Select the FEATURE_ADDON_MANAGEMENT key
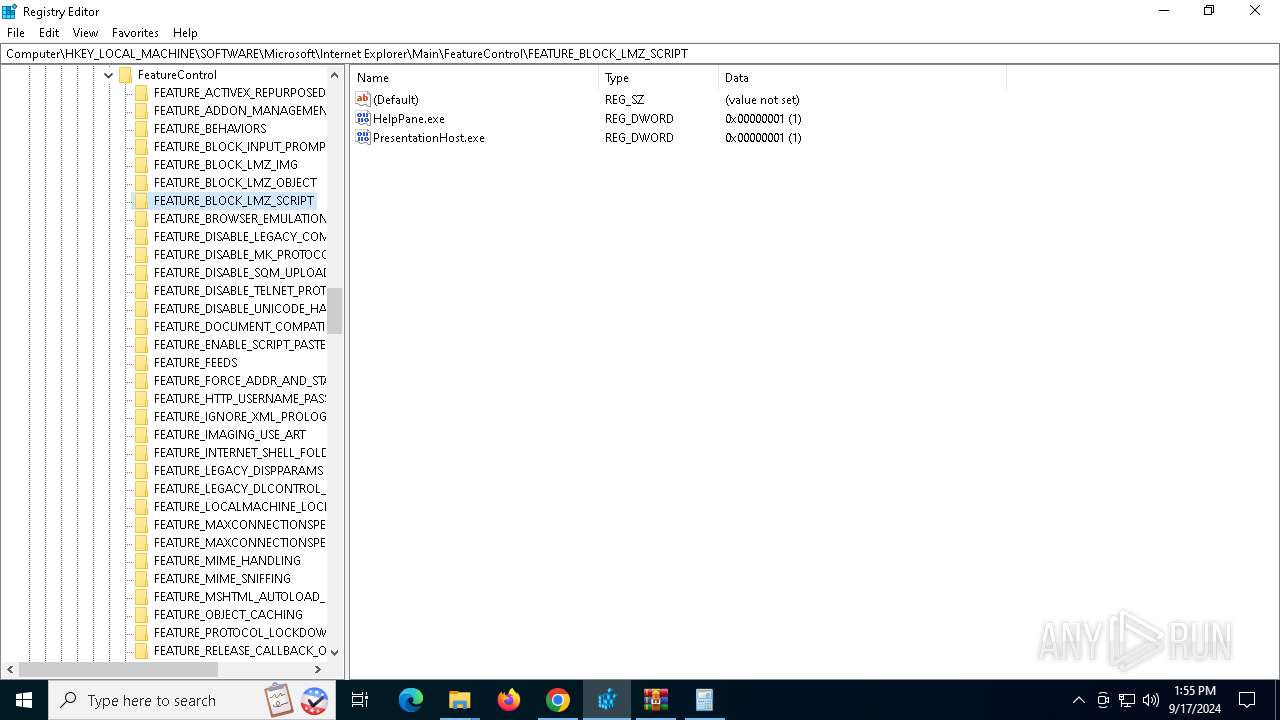This screenshot has width=1280, height=720. 240,111
